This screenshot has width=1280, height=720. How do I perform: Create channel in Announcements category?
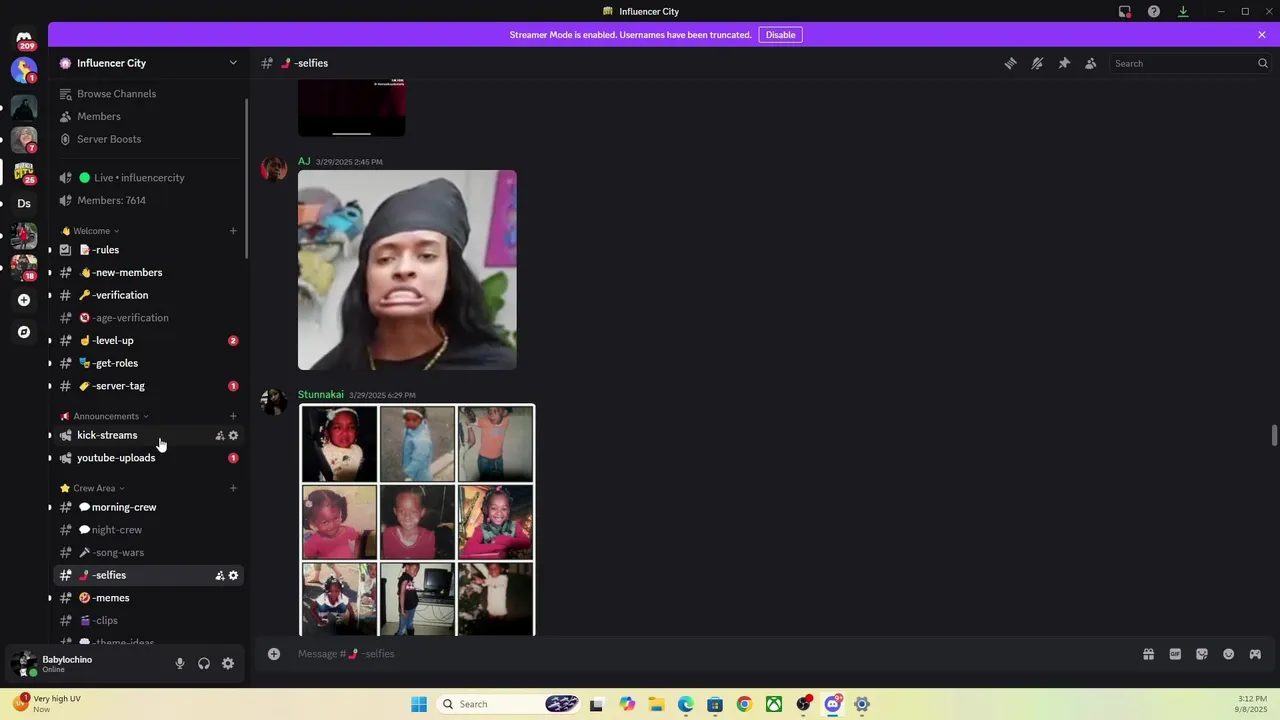pos(233,416)
